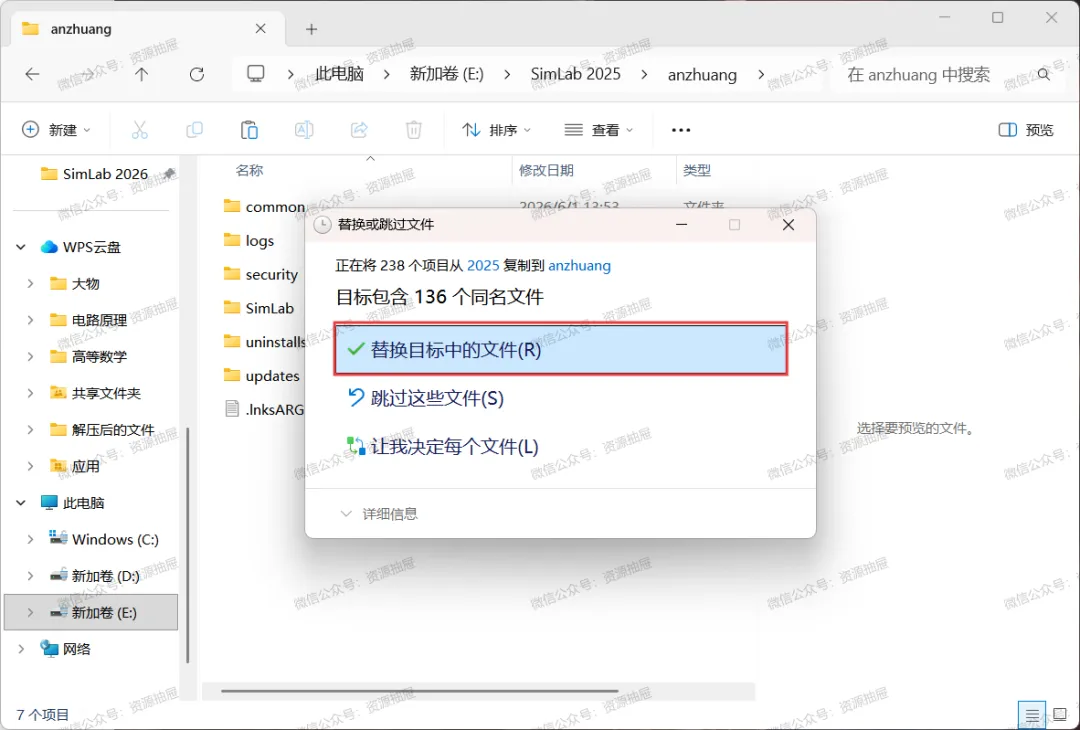Select the common folder
The image size is (1080, 730).
coord(265,207)
